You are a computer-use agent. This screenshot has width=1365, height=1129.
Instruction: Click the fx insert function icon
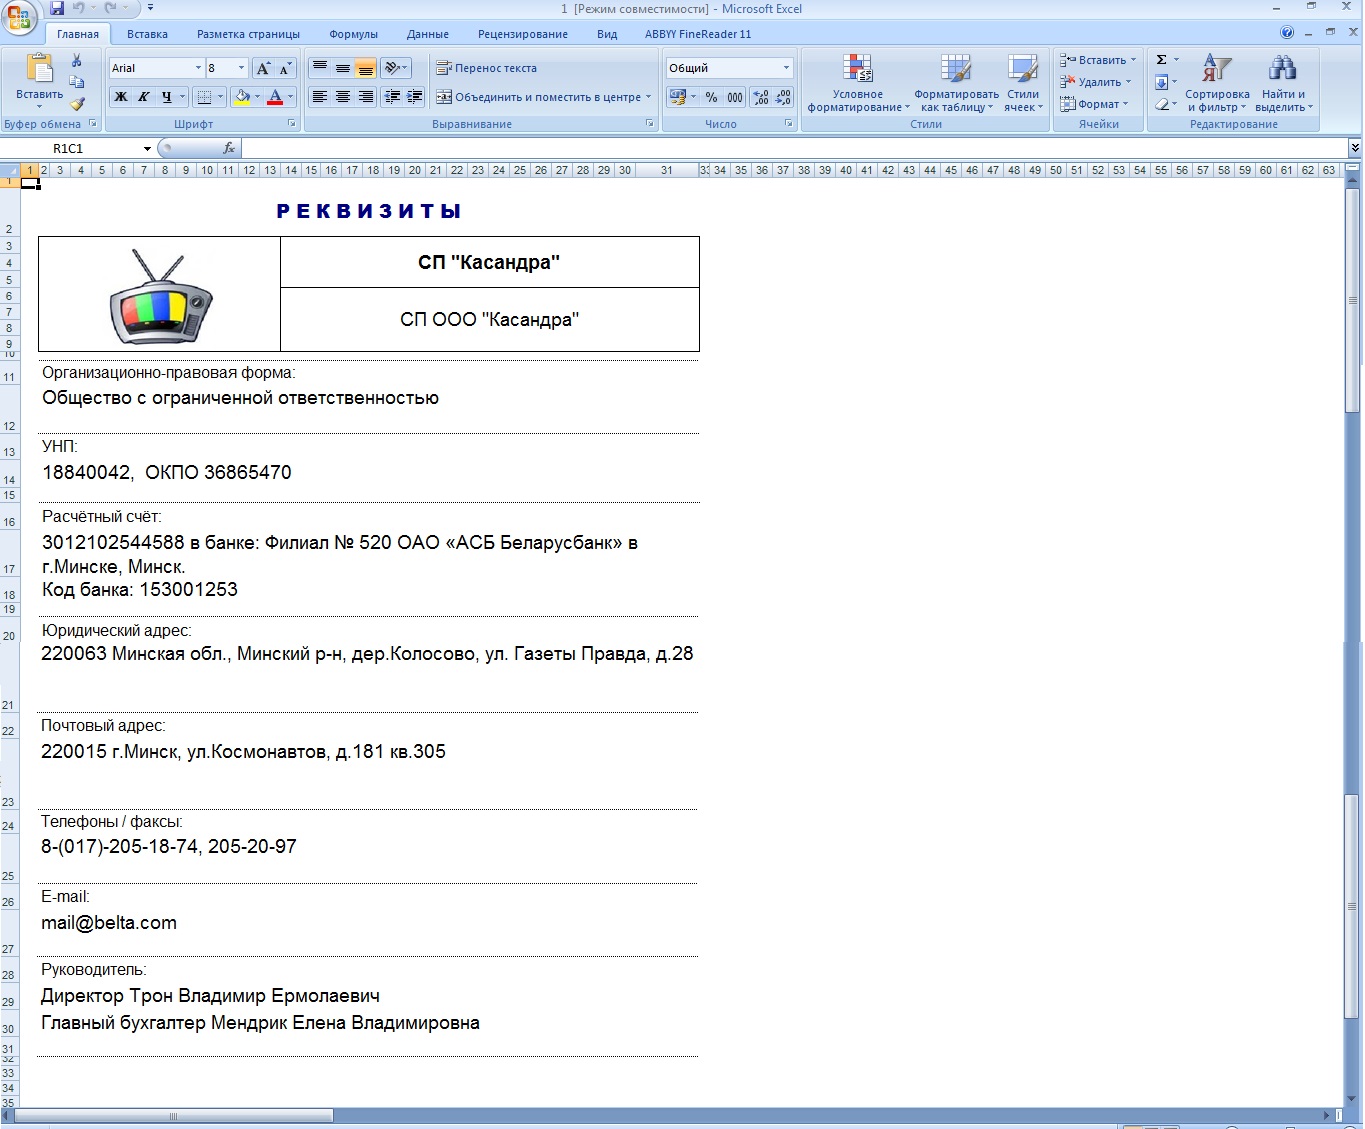click(x=229, y=148)
